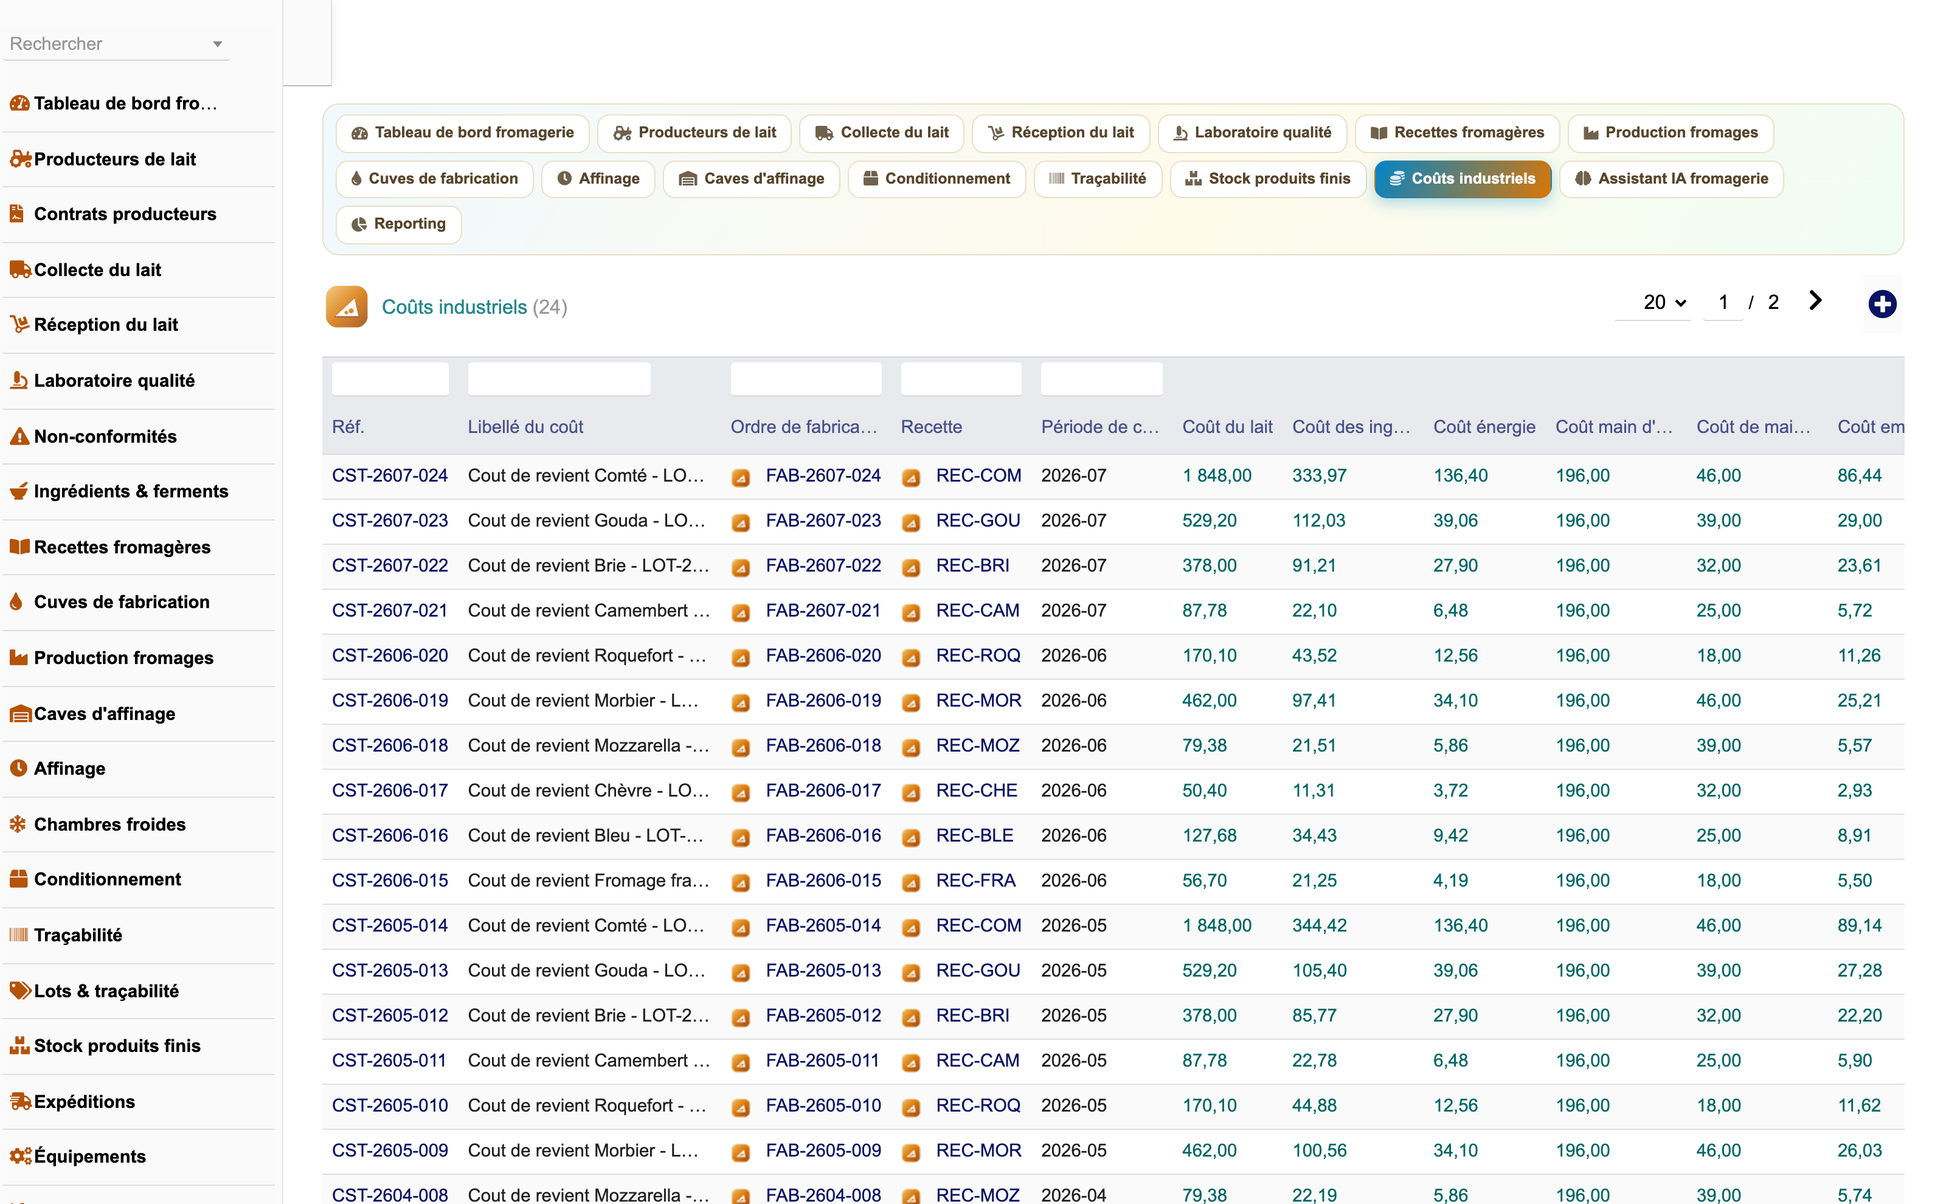
Task: Open record link CST-2606-020
Action: point(390,656)
